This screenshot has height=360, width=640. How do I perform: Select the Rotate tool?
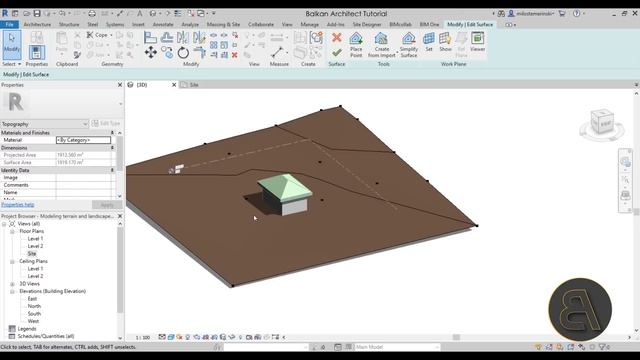(x=183, y=52)
